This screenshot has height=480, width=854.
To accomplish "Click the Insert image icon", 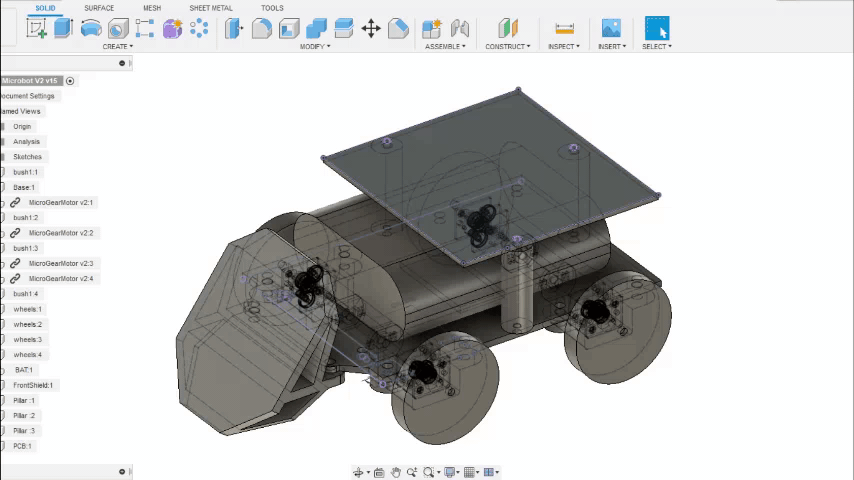I will pos(611,28).
